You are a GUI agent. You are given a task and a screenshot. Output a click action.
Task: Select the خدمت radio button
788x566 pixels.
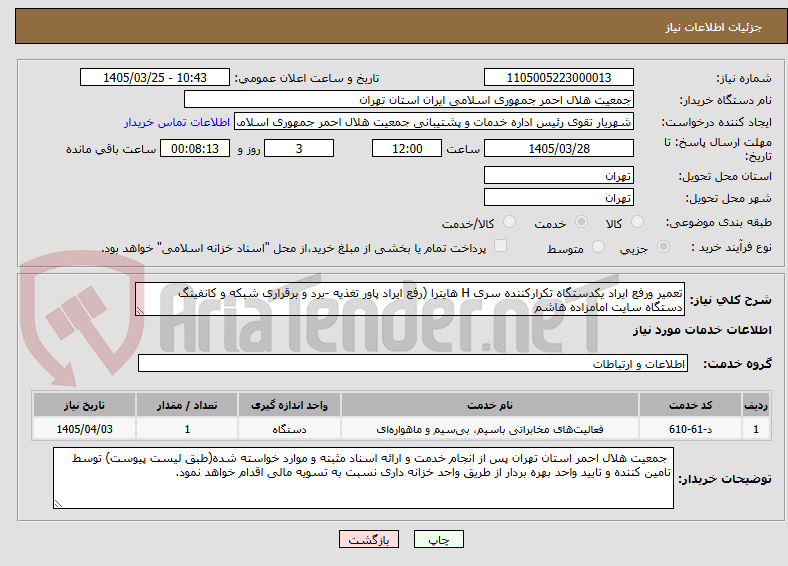(581, 222)
